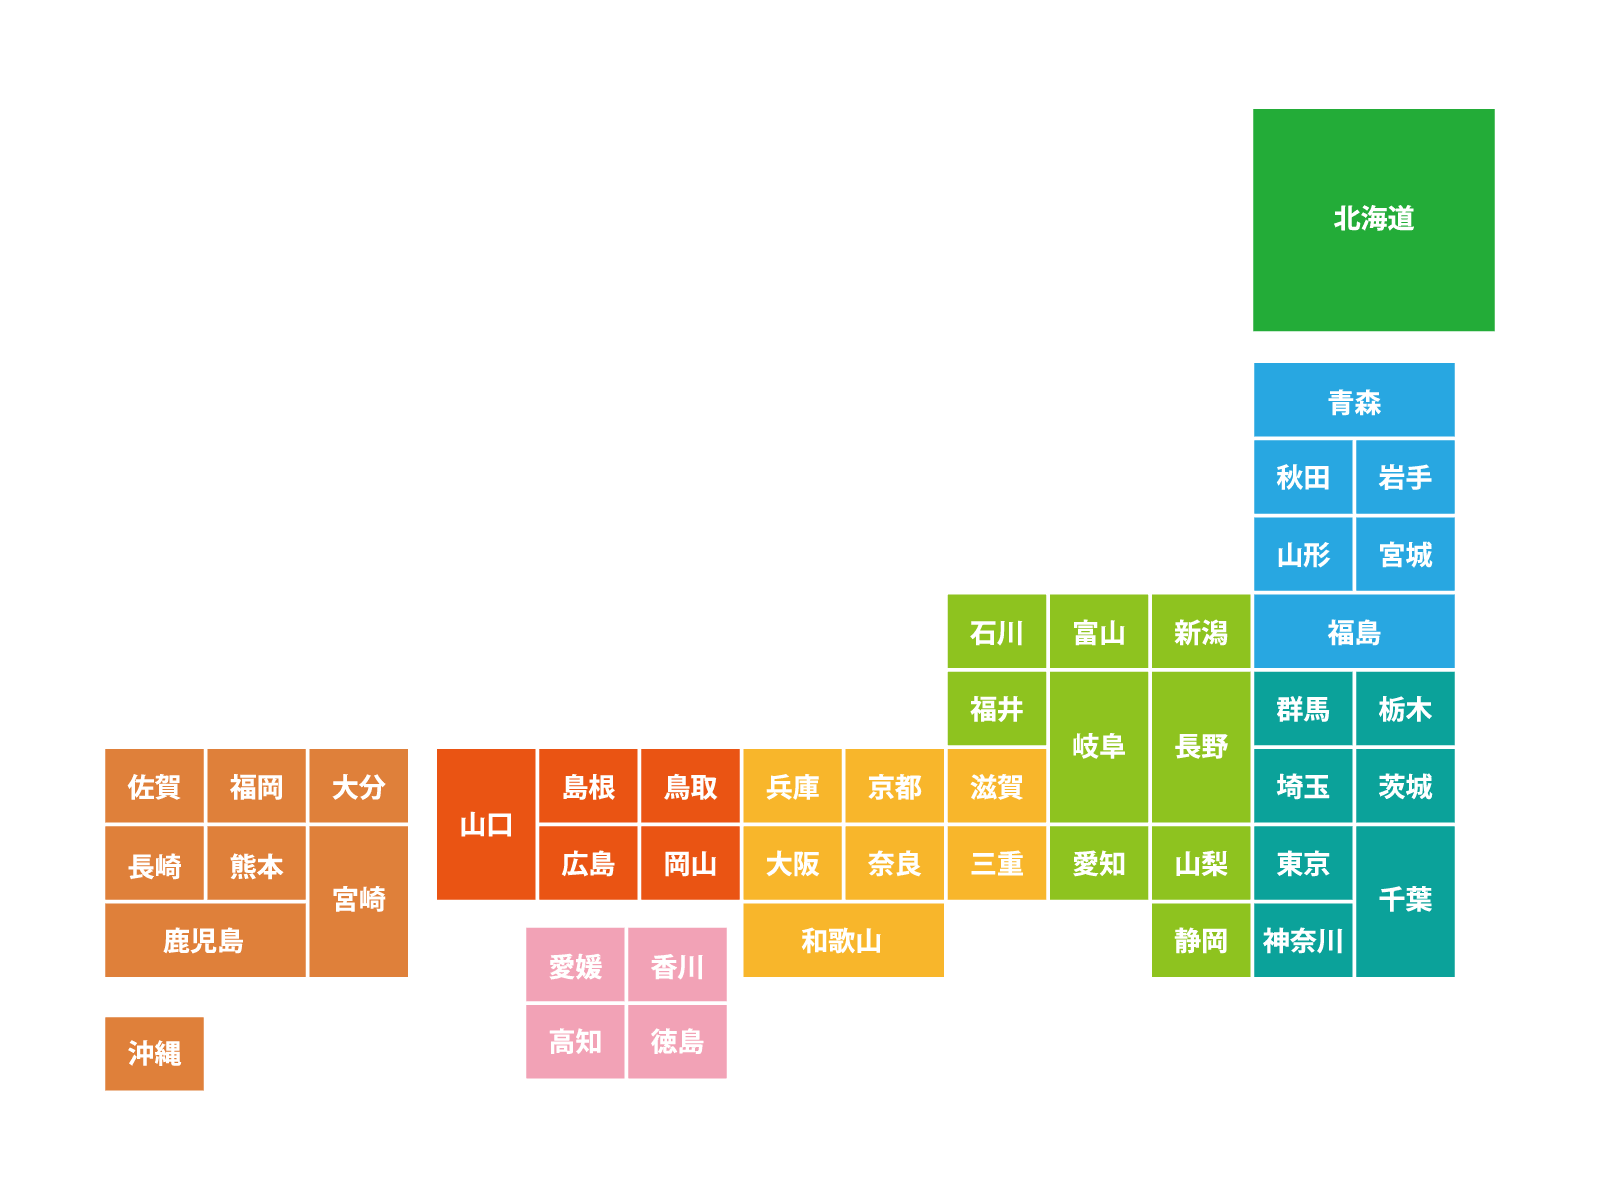Screen dimensions: 1600x1200
Task: Select the 秋田 tile
Action: click(1303, 477)
